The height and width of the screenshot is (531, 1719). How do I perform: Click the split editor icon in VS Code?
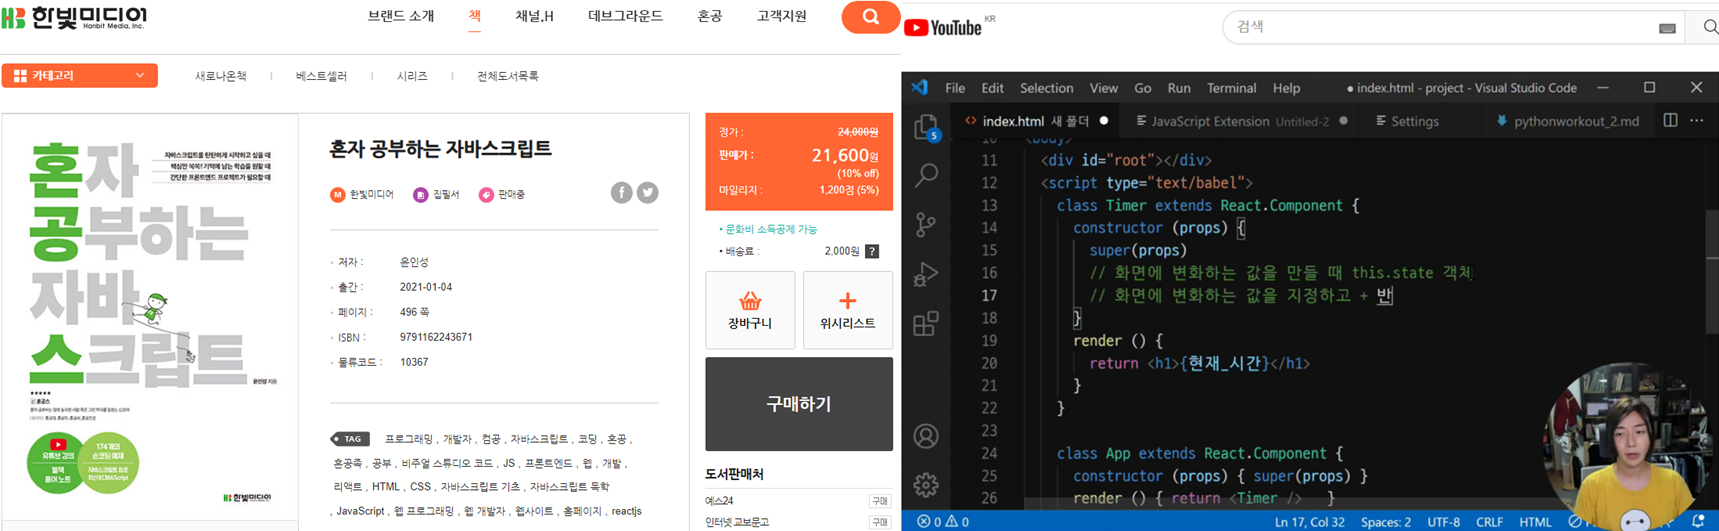(x=1670, y=120)
